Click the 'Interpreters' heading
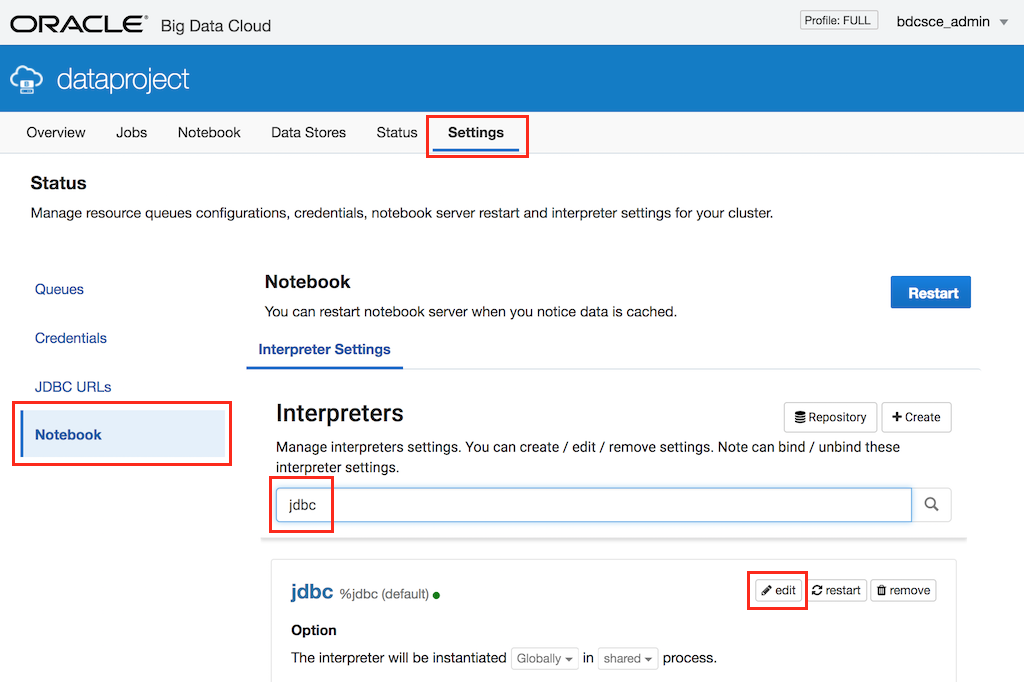Screen dimensions: 1024x682 (x=340, y=413)
